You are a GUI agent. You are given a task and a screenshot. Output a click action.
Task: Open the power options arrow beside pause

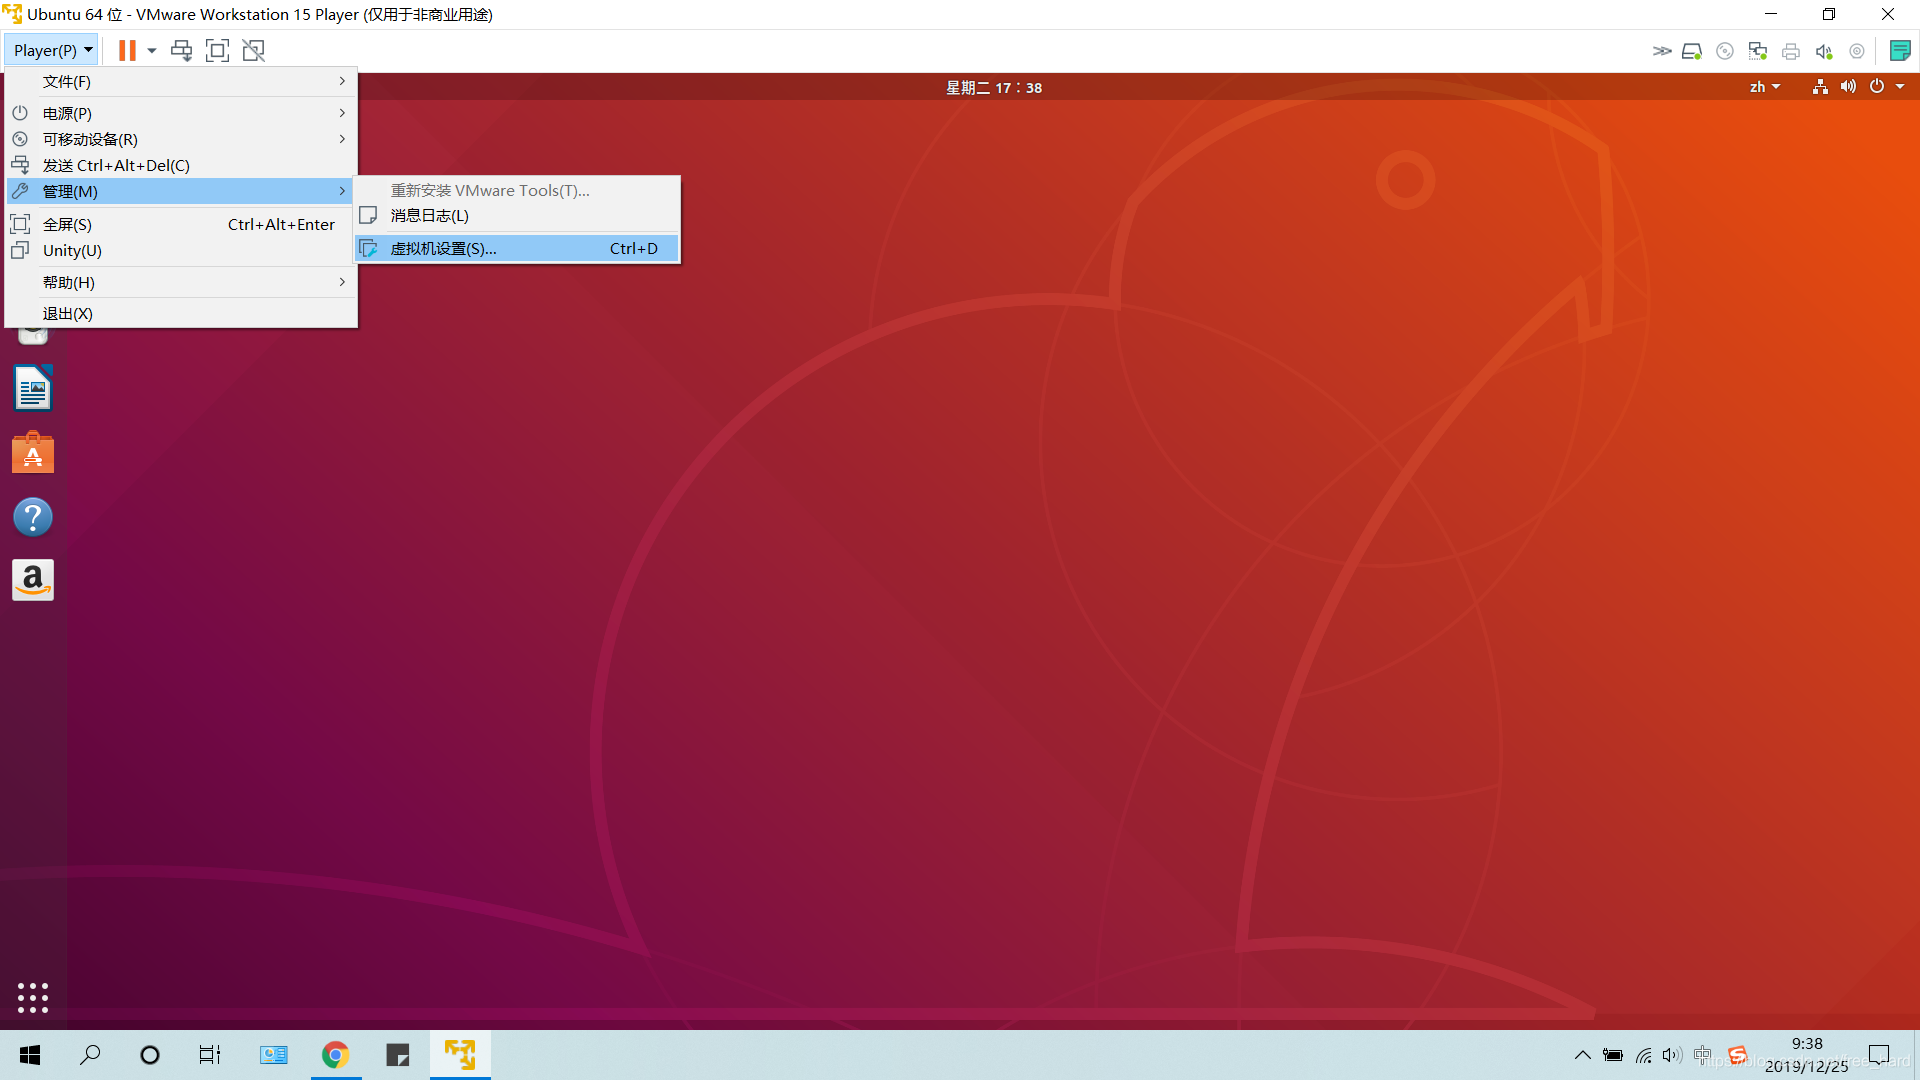pos(152,50)
